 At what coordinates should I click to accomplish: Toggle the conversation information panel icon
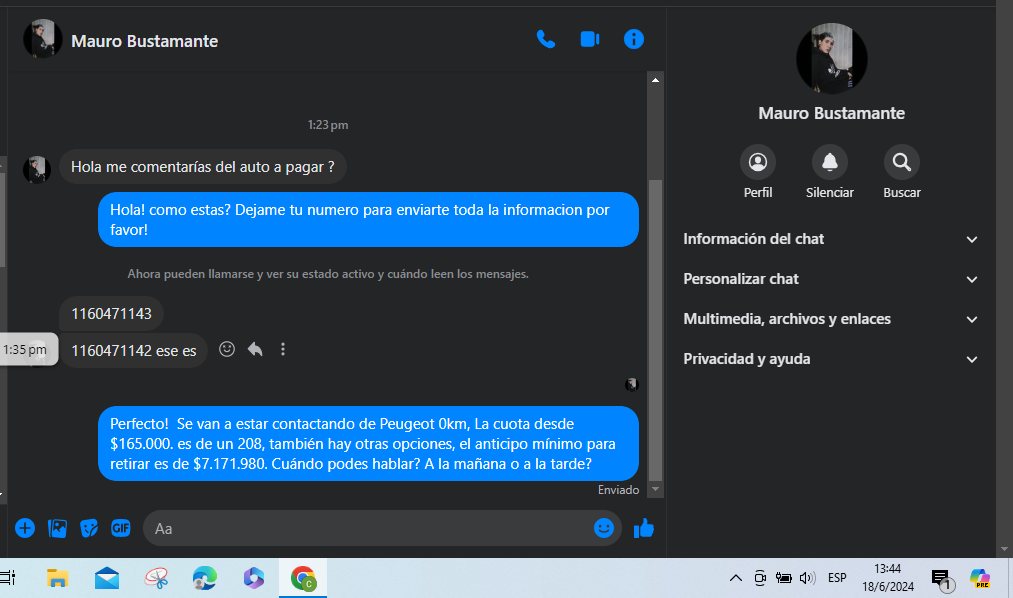[x=634, y=39]
